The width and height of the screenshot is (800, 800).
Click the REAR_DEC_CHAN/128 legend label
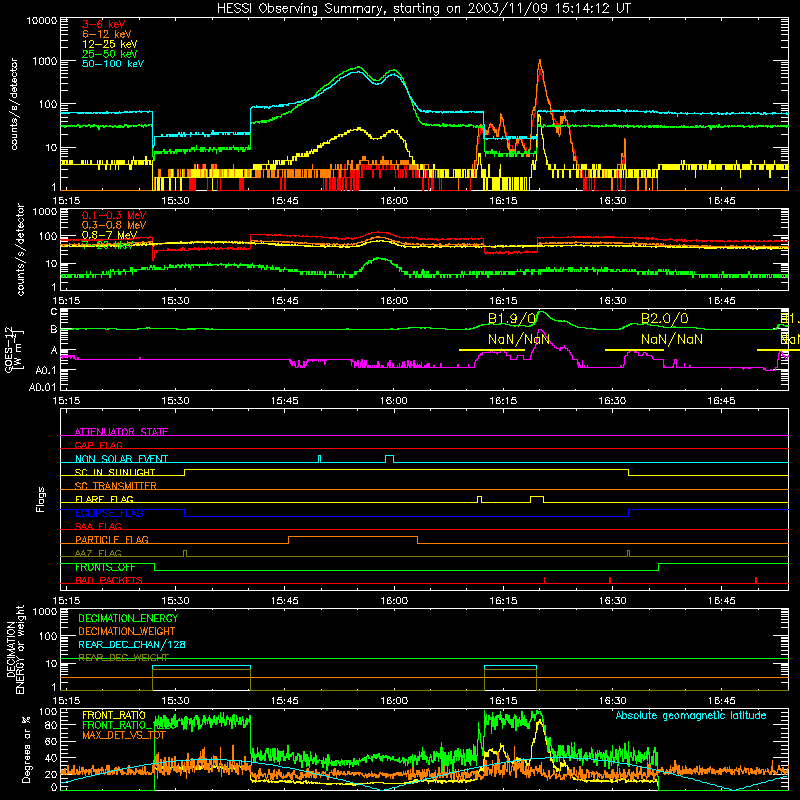click(132, 644)
